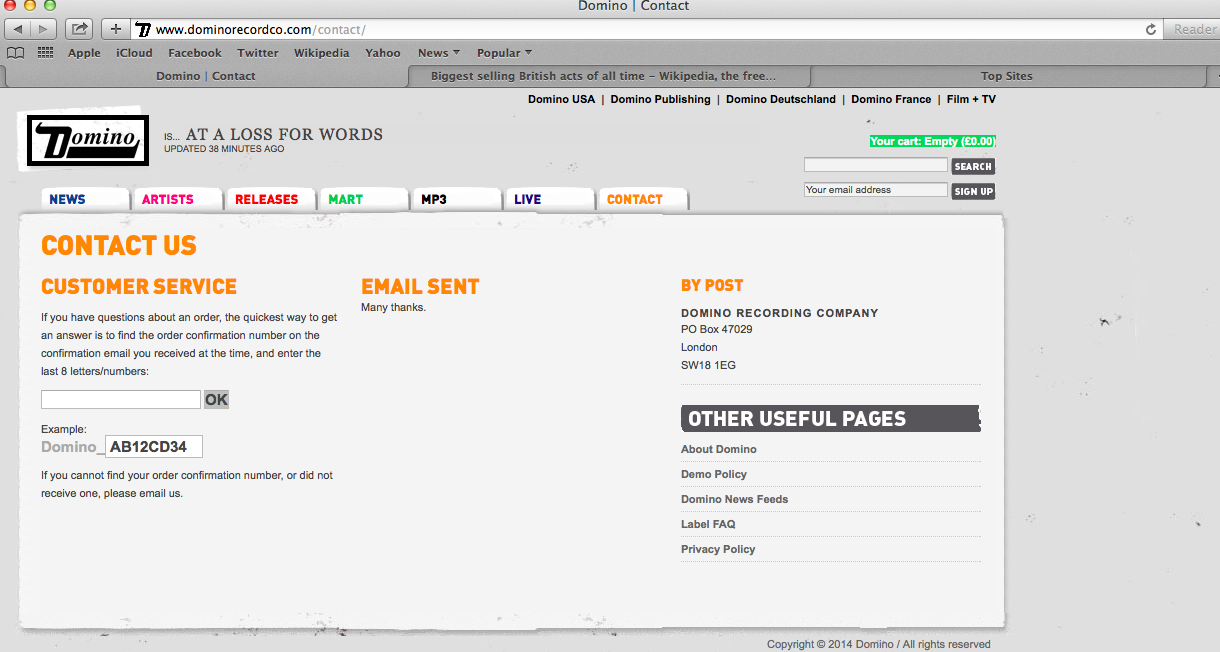Open the Domino Deutschland link
This screenshot has width=1220, height=652.
coord(781,99)
